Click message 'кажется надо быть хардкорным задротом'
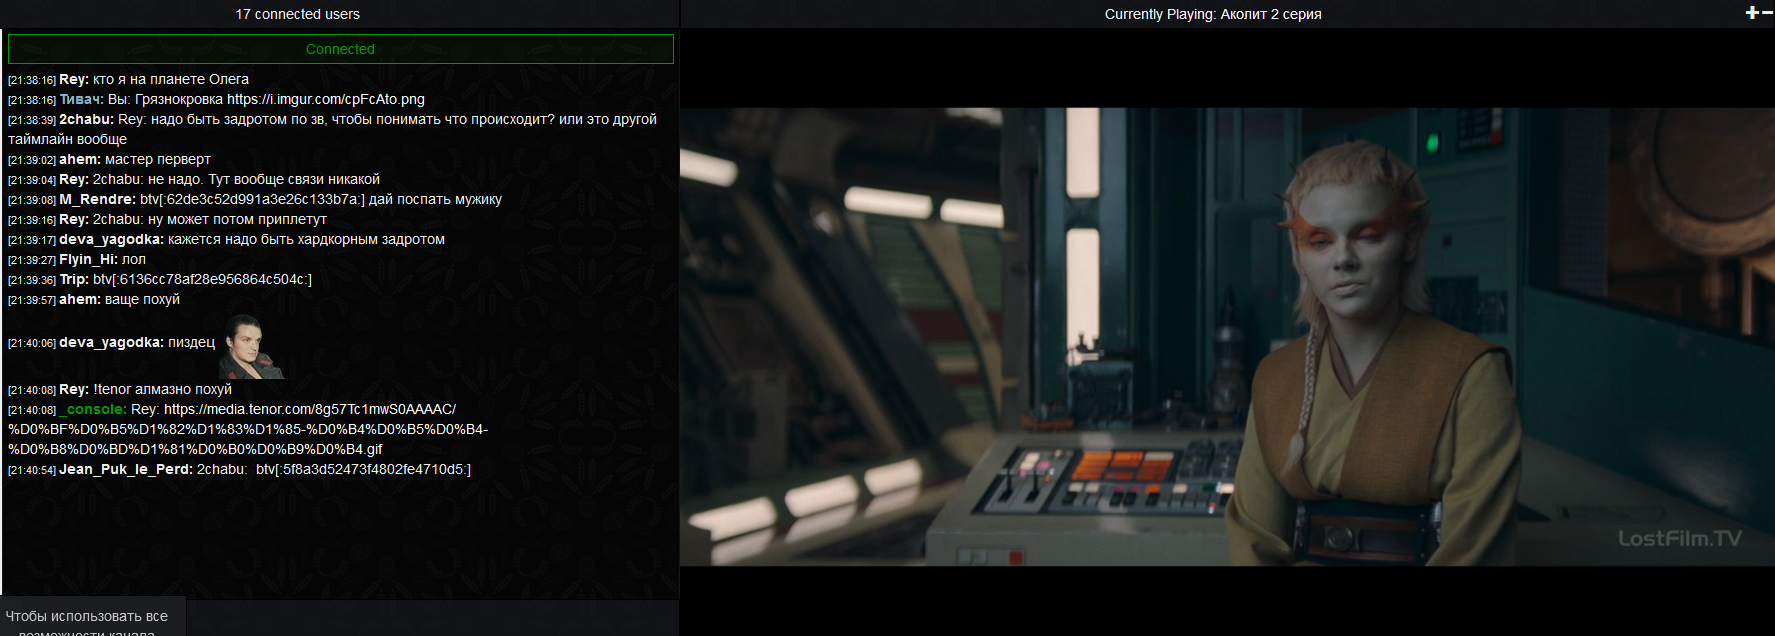Viewport: 1775px width, 636px height. tap(306, 239)
